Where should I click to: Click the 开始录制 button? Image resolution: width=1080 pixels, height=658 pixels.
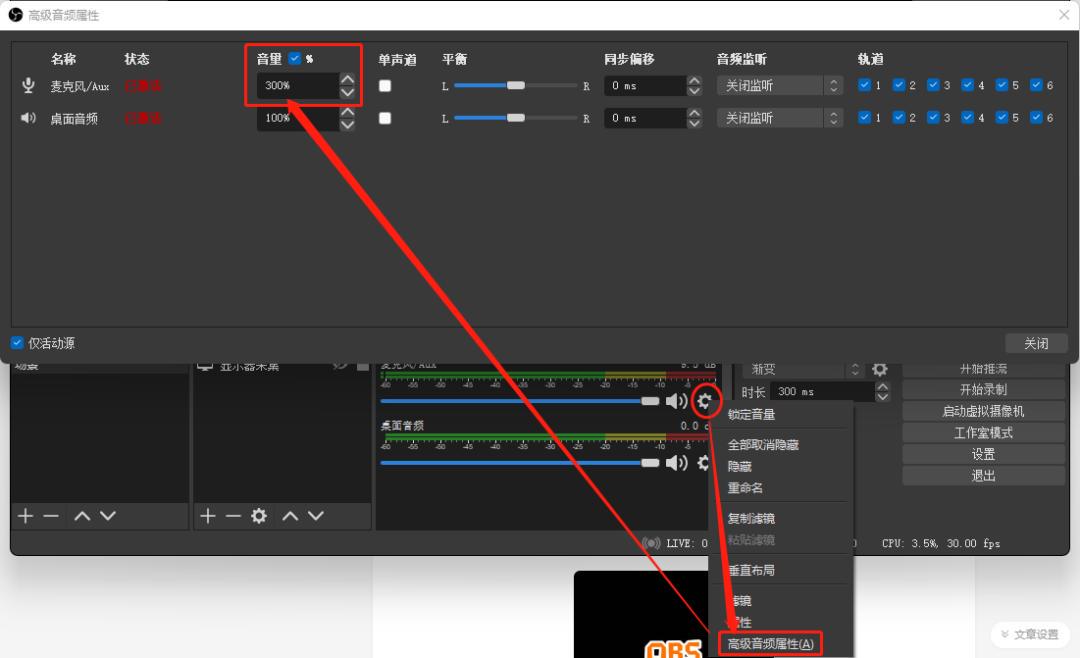(x=983, y=390)
